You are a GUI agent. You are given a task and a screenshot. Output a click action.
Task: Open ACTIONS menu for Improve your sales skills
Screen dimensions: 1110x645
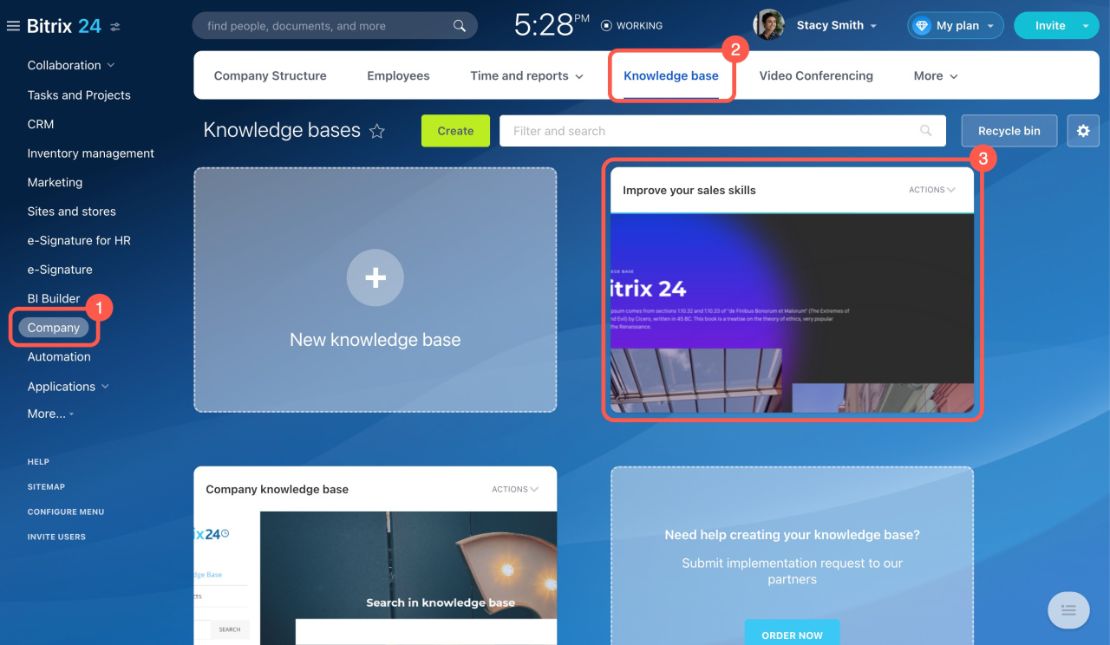click(932, 190)
